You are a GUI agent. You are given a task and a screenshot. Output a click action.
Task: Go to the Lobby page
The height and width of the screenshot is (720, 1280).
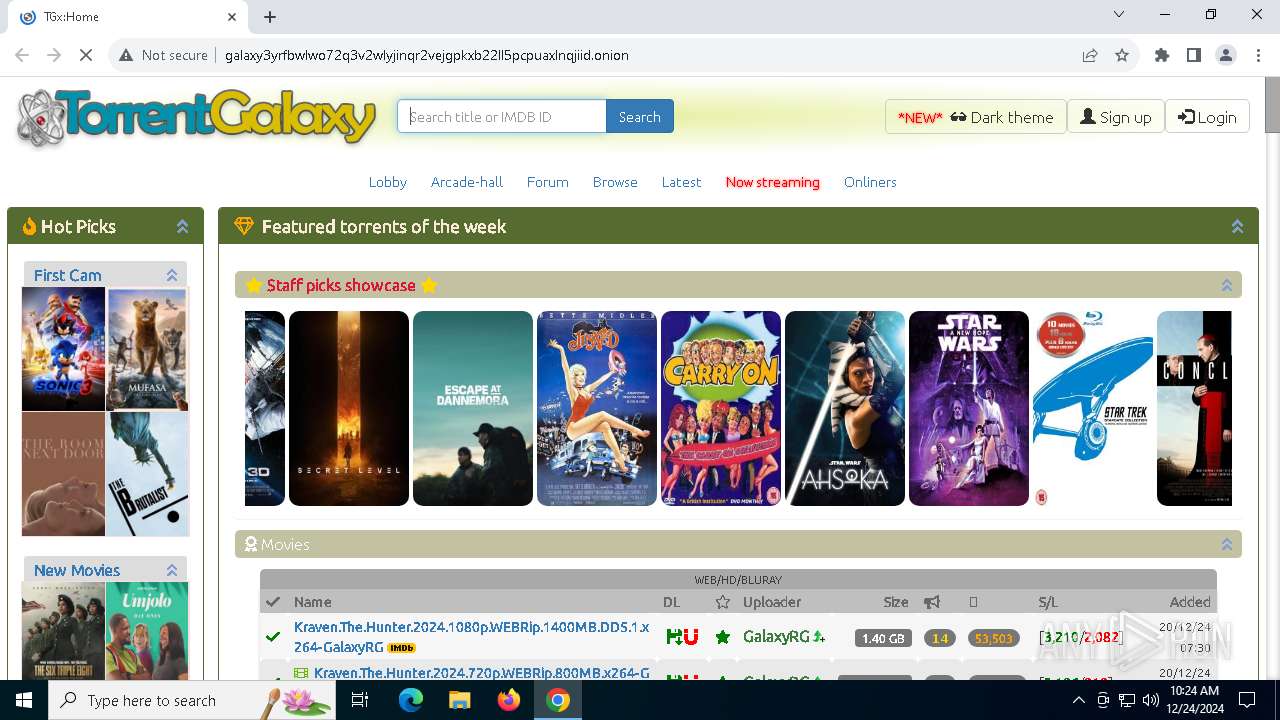[387, 182]
